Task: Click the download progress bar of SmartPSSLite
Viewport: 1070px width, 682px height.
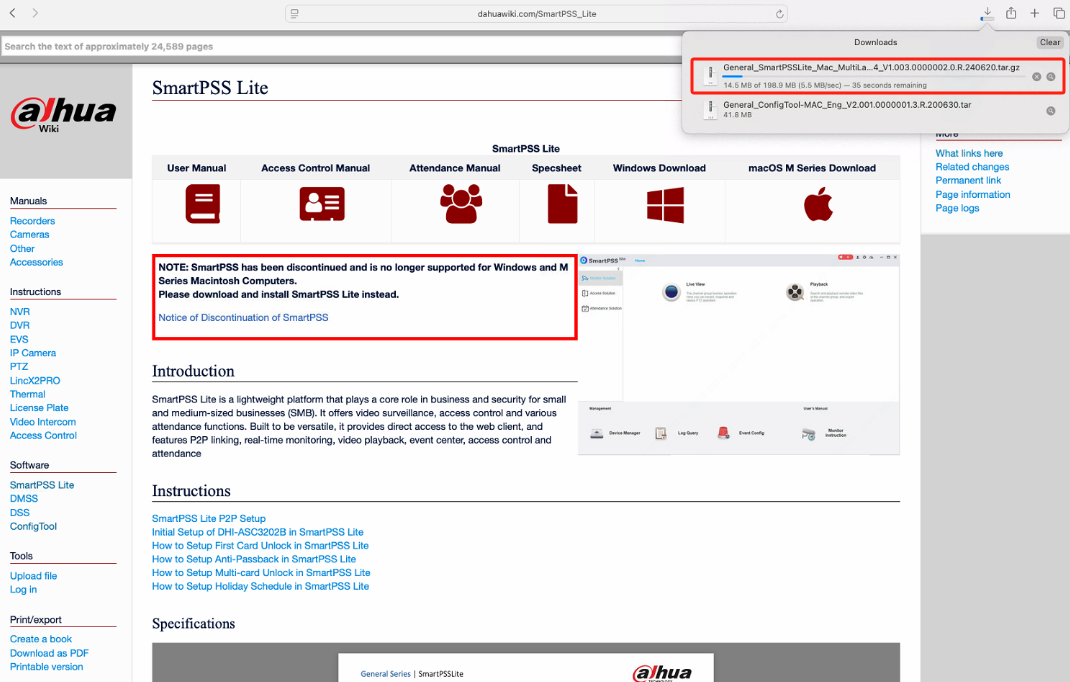Action: (x=873, y=76)
